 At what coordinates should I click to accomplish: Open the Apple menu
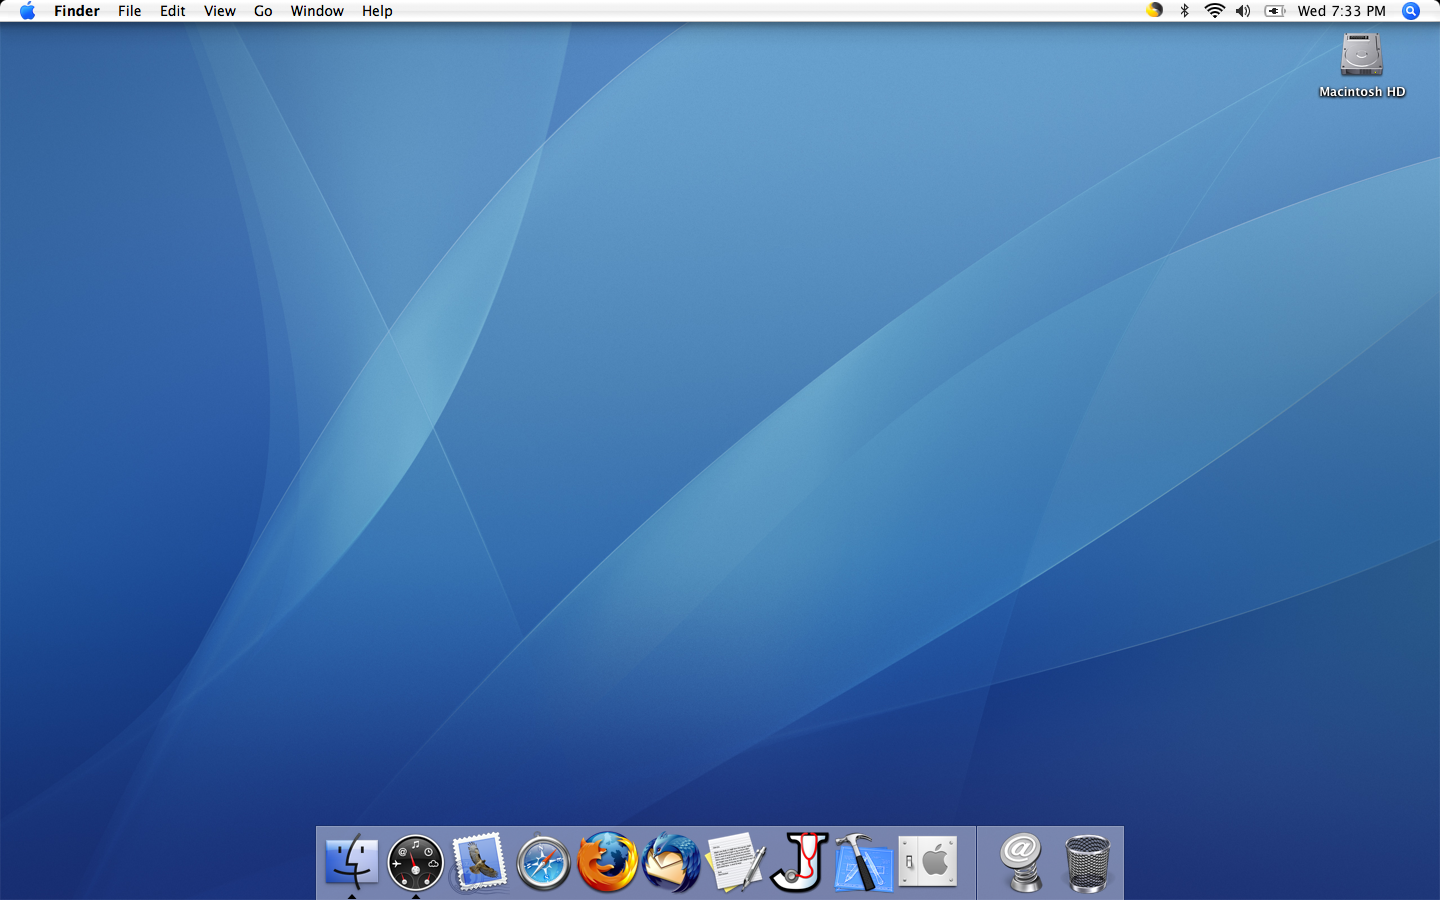27,11
